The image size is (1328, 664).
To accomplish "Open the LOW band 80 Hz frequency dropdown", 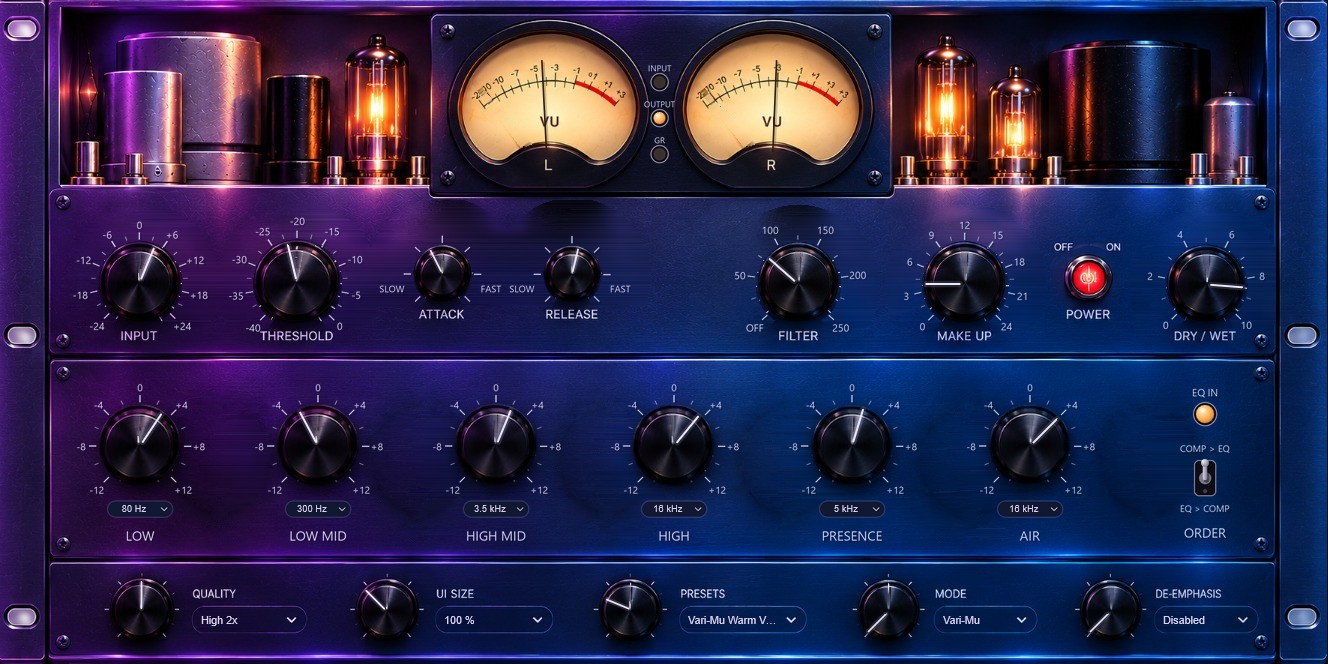I will click(x=140, y=509).
